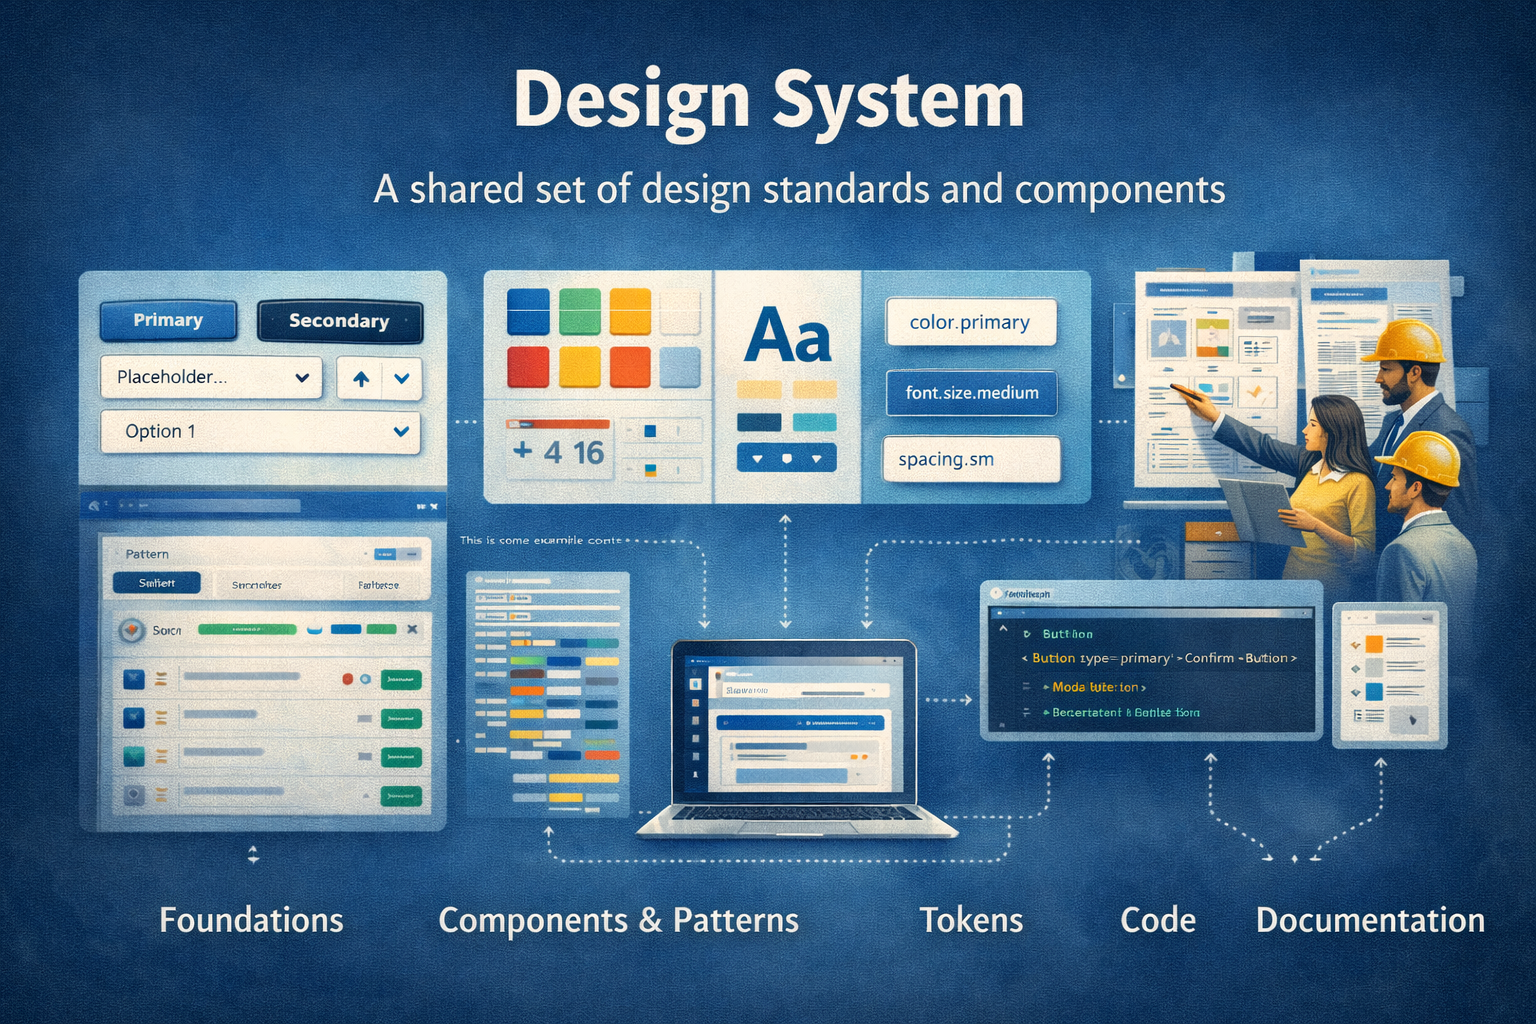Image resolution: width=1536 pixels, height=1024 pixels.
Task: Click the red status dot in the first list row
Action: [348, 677]
